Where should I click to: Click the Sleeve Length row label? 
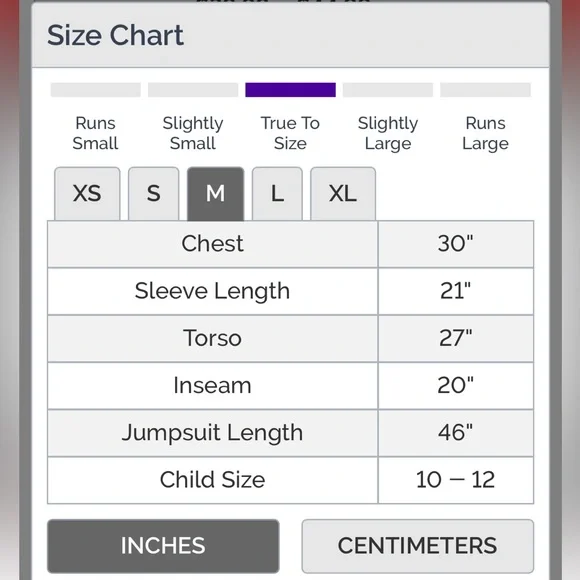212,291
